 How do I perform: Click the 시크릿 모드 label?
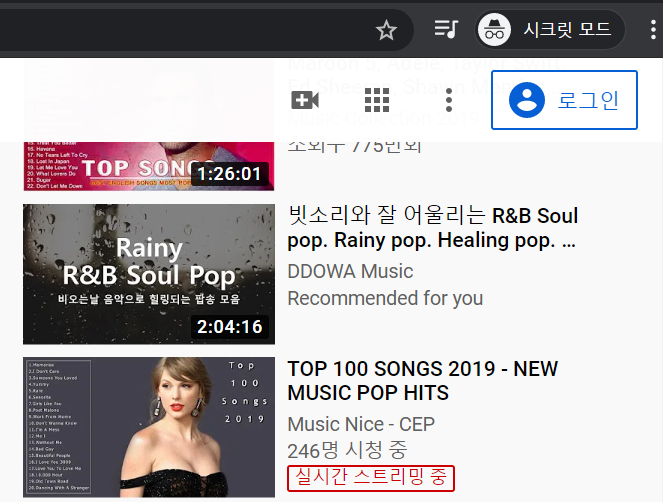coord(567,30)
